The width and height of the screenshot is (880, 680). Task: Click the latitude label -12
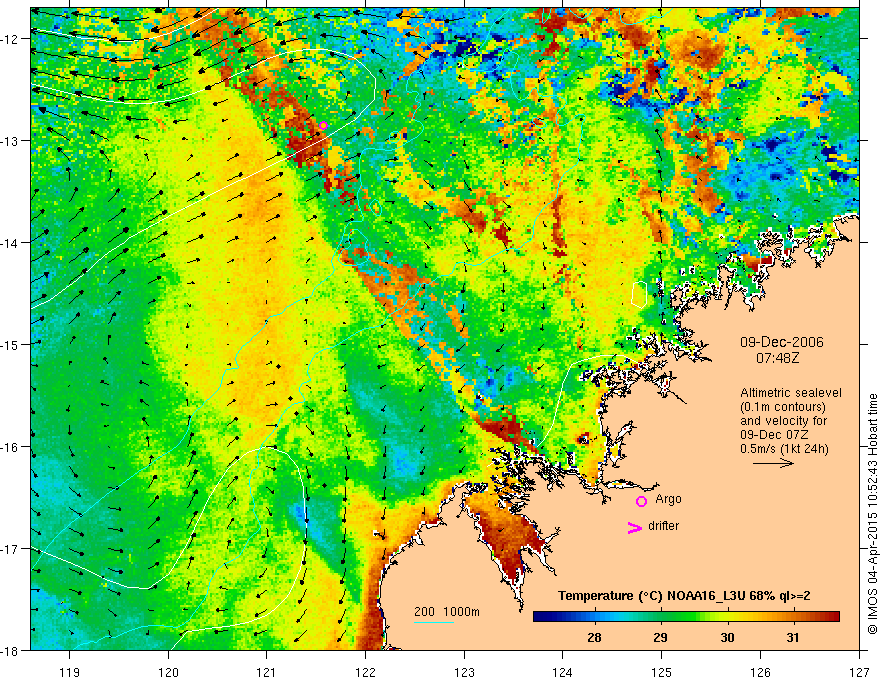pos(11,39)
